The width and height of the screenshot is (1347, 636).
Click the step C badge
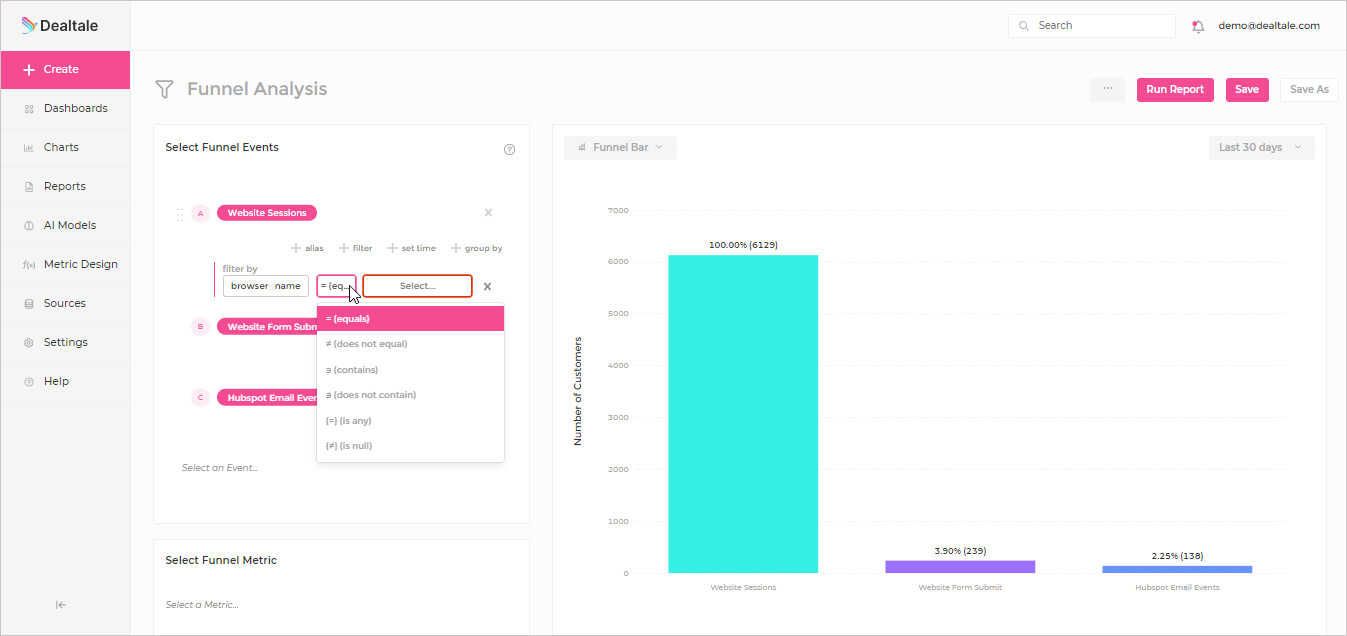[200, 398]
